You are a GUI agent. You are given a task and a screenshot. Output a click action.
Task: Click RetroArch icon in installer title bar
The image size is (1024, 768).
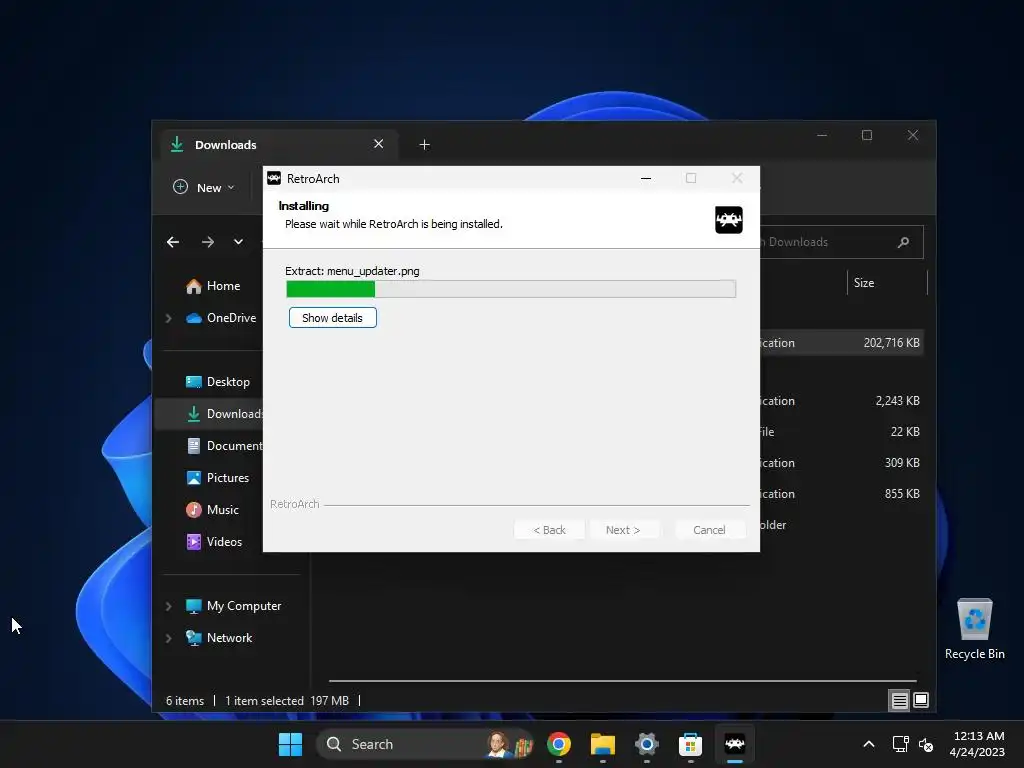pyautogui.click(x=274, y=178)
